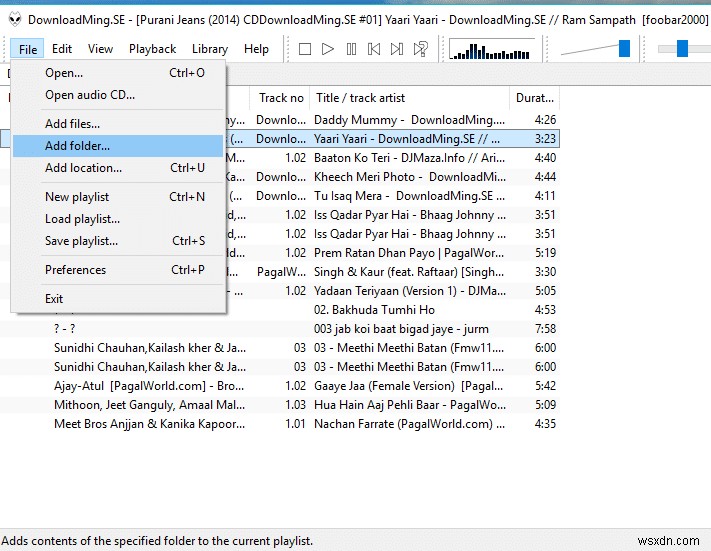
Task: Select track Yaari Yaari
Action: [407, 139]
